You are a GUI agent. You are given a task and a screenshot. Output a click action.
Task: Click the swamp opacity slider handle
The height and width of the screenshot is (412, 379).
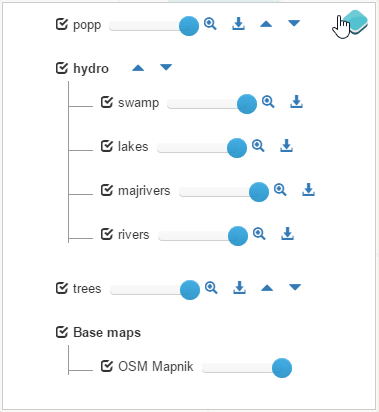tap(247, 104)
